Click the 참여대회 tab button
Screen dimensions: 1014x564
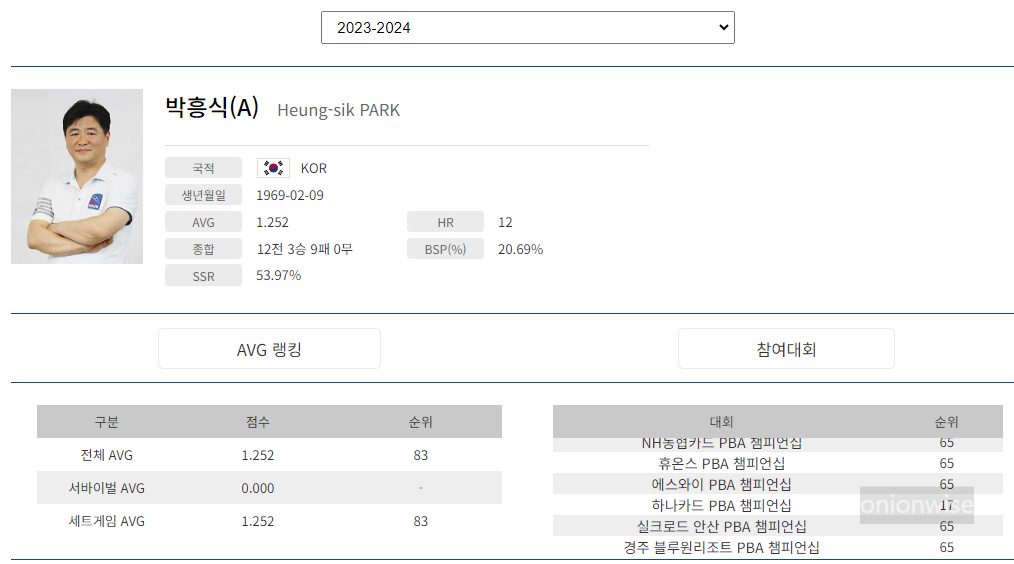click(x=786, y=349)
